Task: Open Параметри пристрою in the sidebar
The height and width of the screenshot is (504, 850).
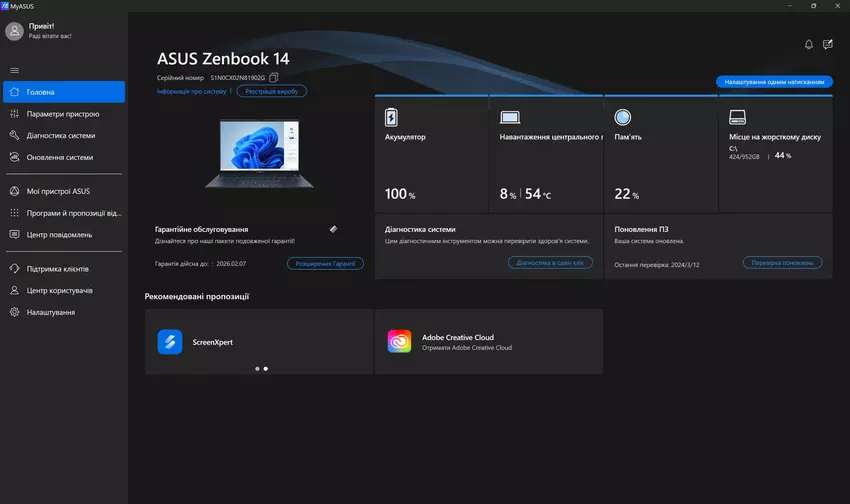Action: pos(63,114)
